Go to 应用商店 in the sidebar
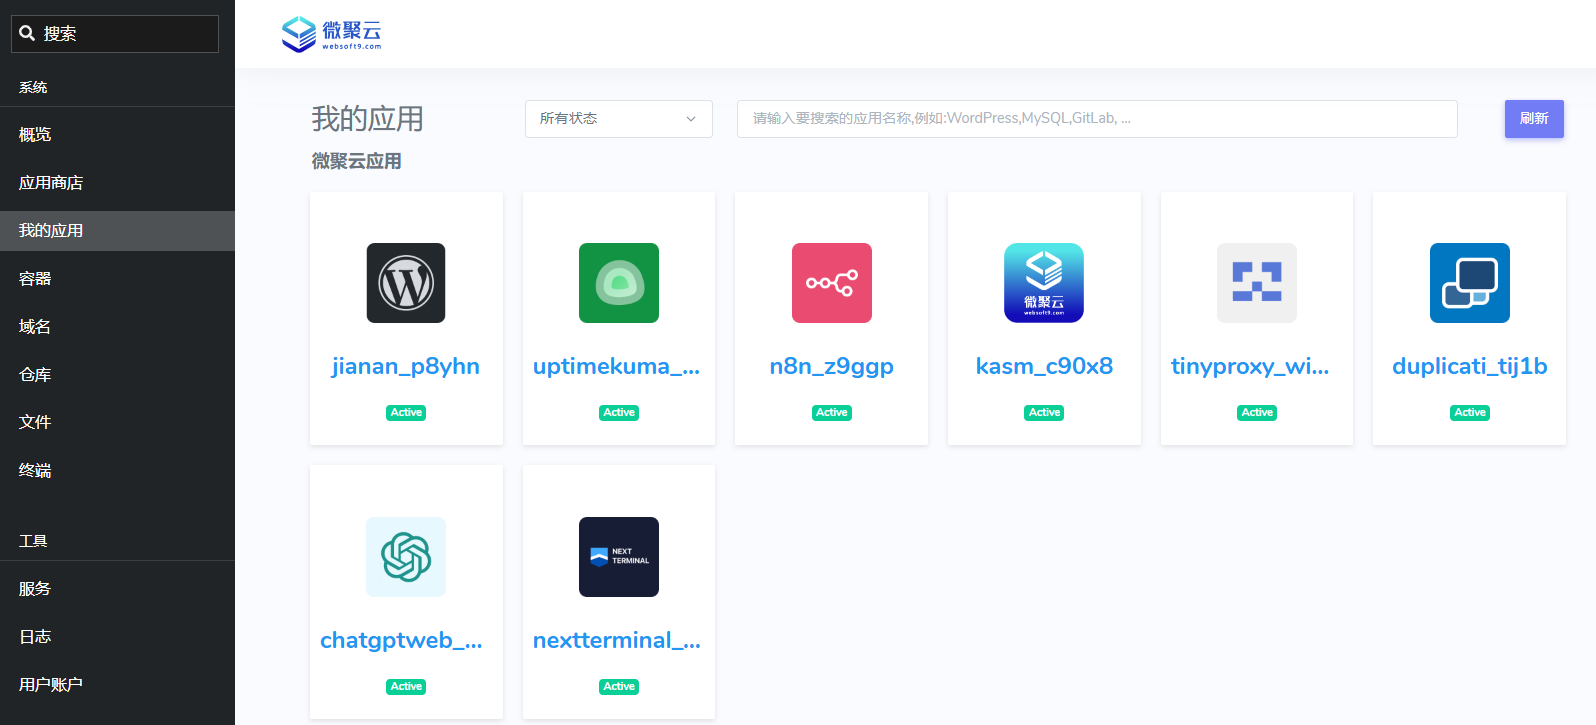 point(51,183)
